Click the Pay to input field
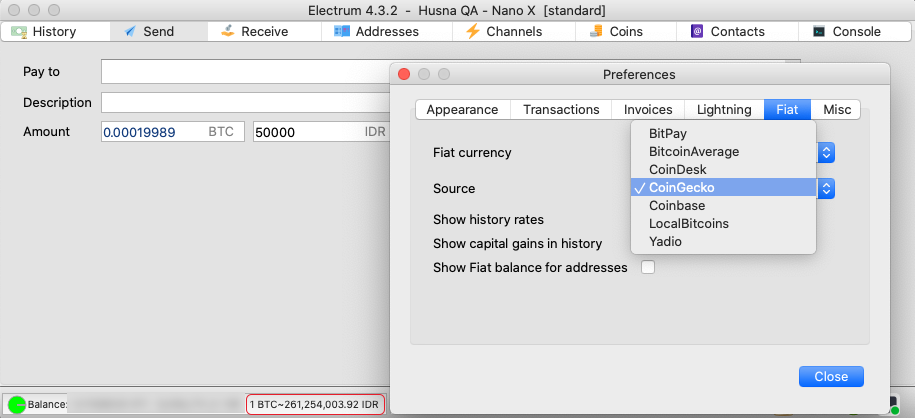 pos(245,72)
